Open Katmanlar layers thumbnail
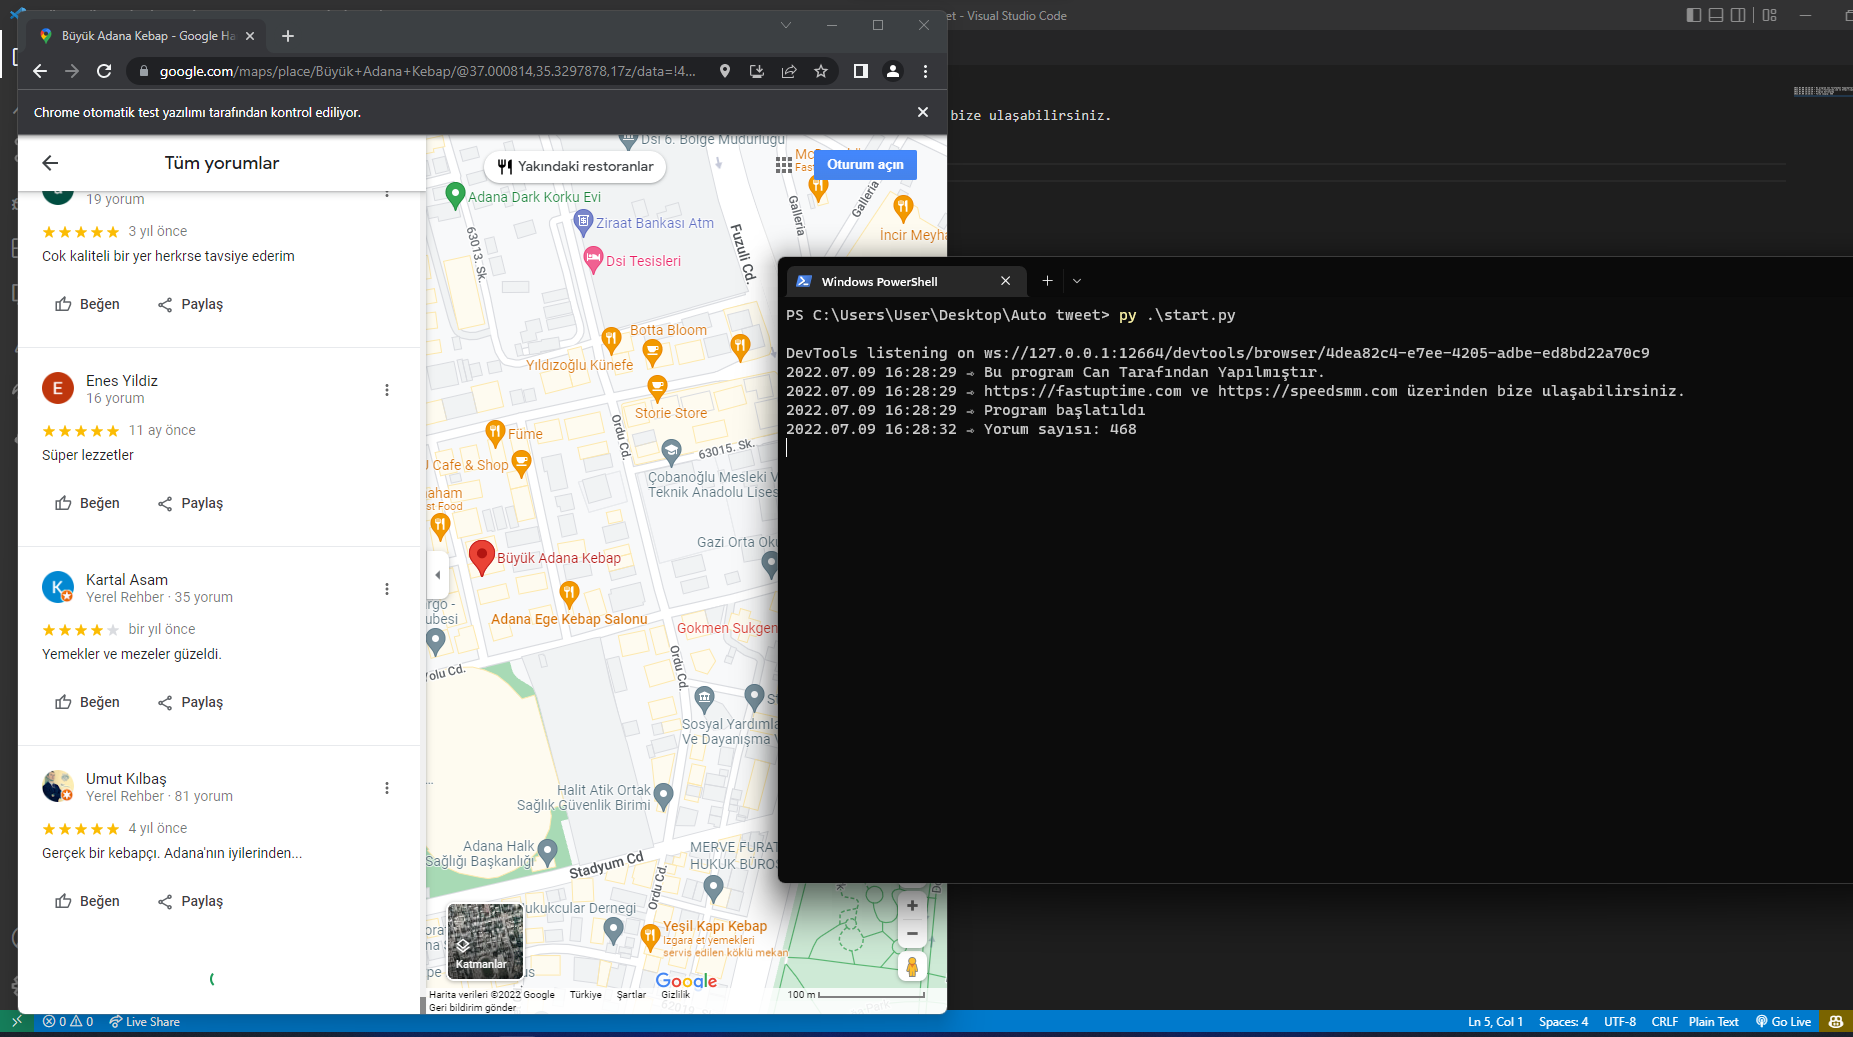1853x1037 pixels. click(x=485, y=941)
